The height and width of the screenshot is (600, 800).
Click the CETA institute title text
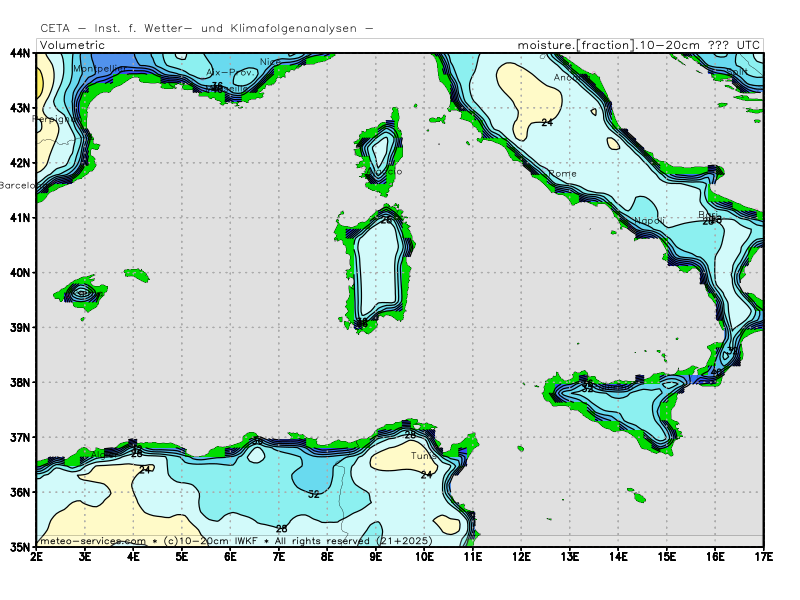coord(207,29)
